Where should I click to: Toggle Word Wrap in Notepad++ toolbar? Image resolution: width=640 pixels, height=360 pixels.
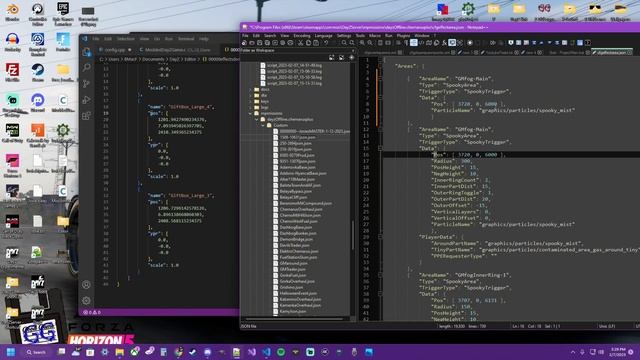tap(398, 42)
